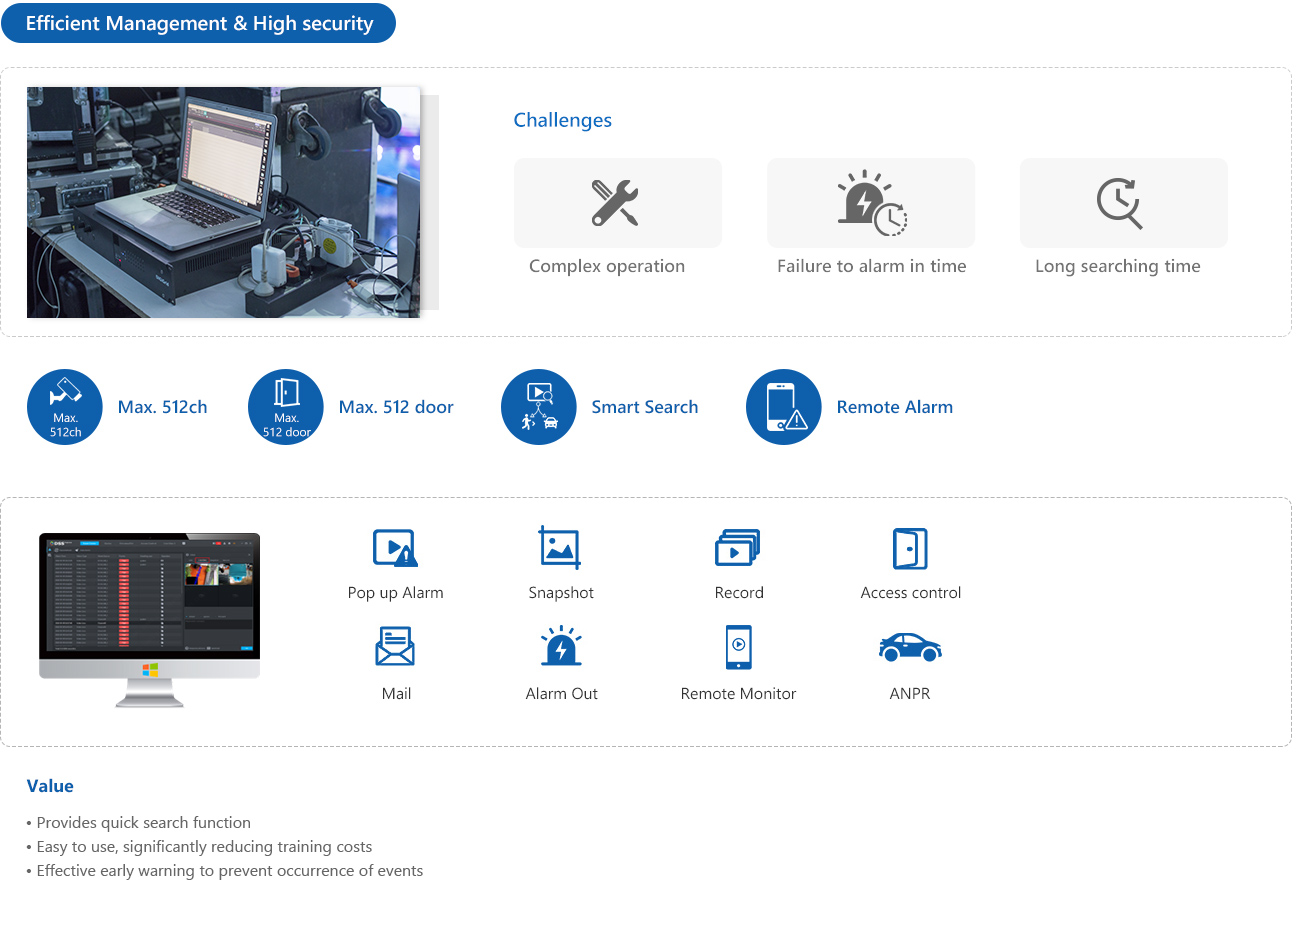Screen dimensions: 1309x946
Task: Click the Long searching time magnifier icon
Action: click(x=1120, y=203)
